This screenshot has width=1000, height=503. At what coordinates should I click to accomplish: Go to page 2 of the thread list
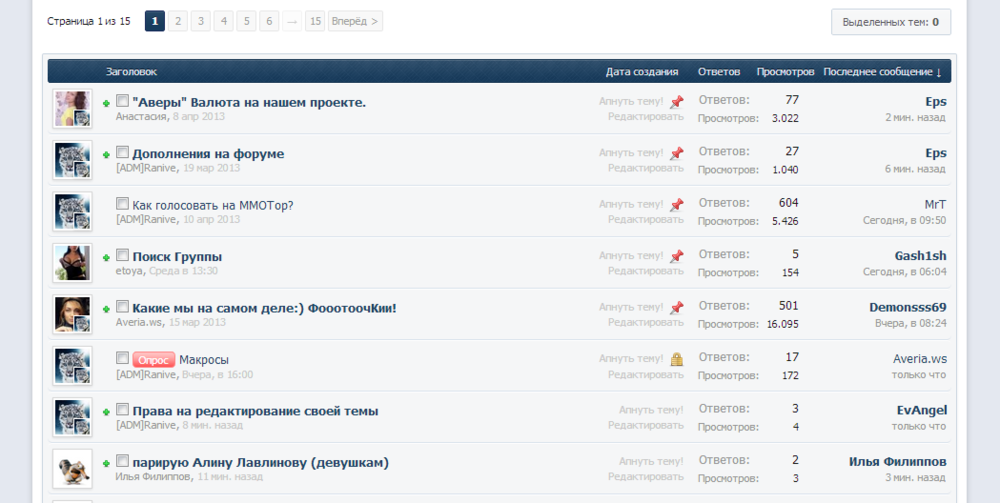coord(178,21)
